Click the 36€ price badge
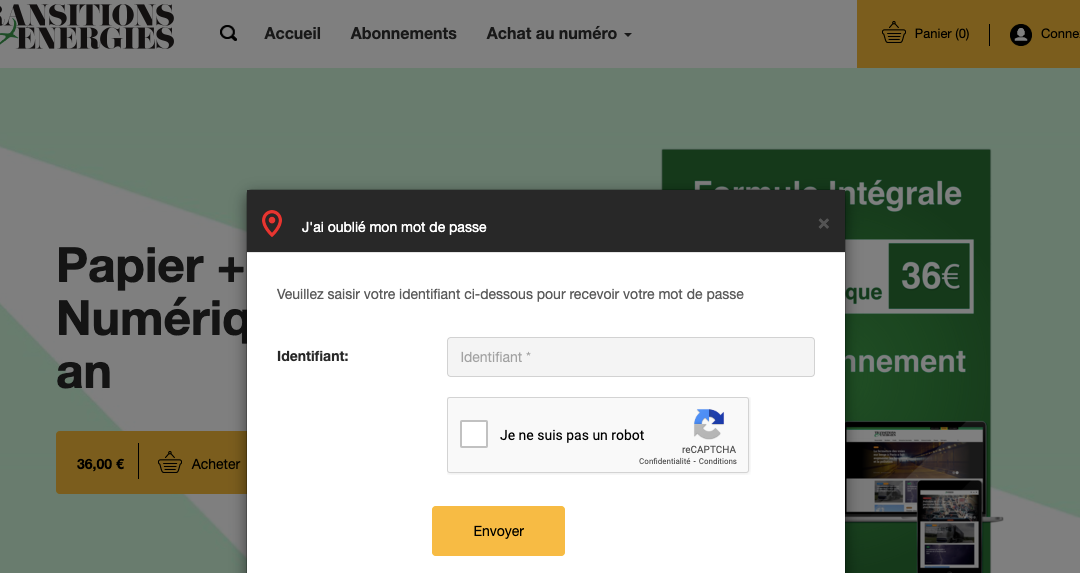The image size is (1080, 573). 930,275
